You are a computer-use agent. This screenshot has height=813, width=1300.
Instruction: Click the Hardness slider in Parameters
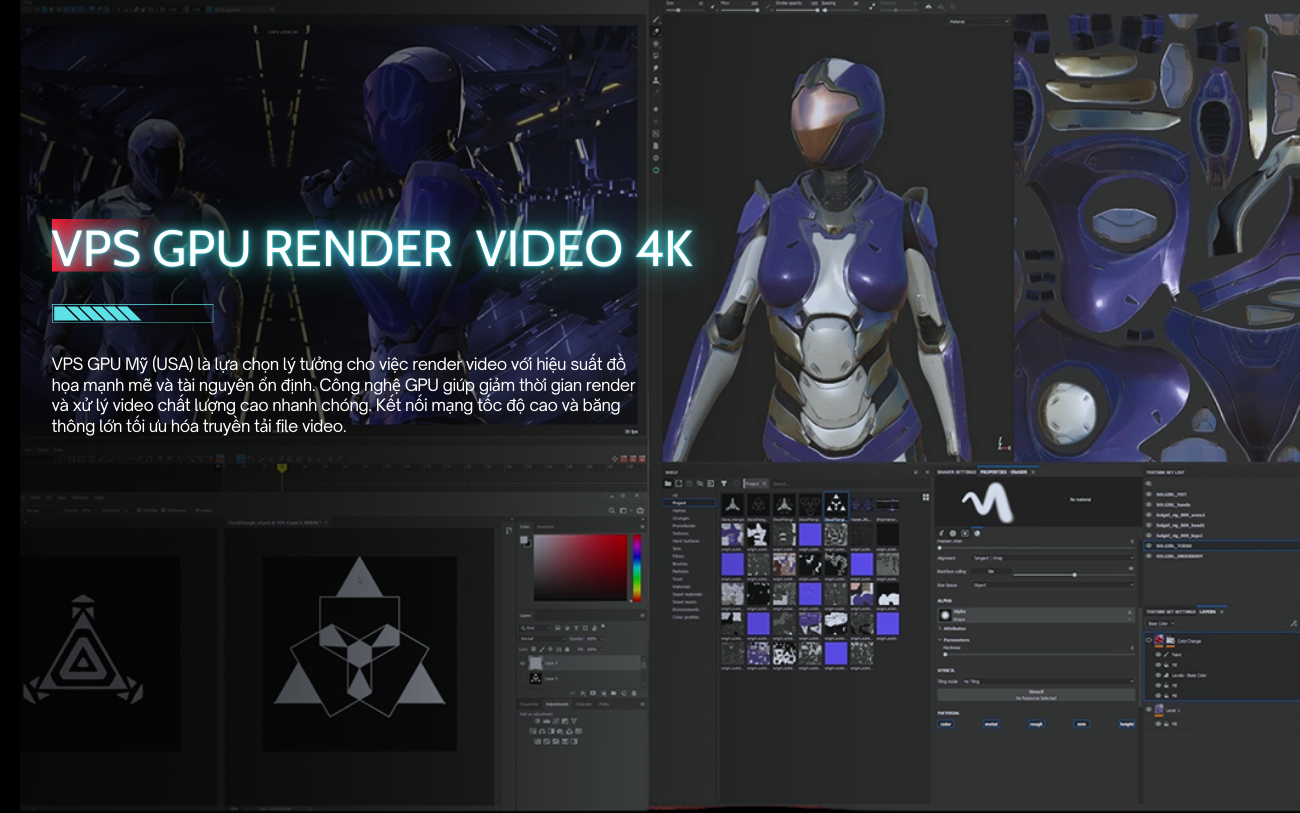(1038, 655)
